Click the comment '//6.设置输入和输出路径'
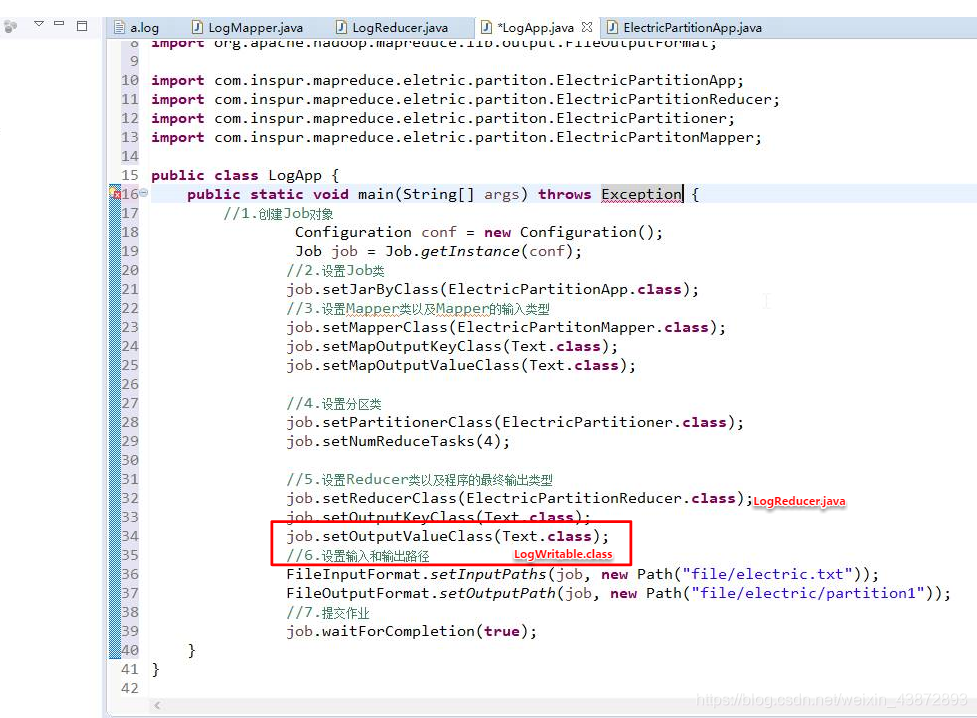The width and height of the screenshot is (977, 718). pyautogui.click(x=358, y=555)
